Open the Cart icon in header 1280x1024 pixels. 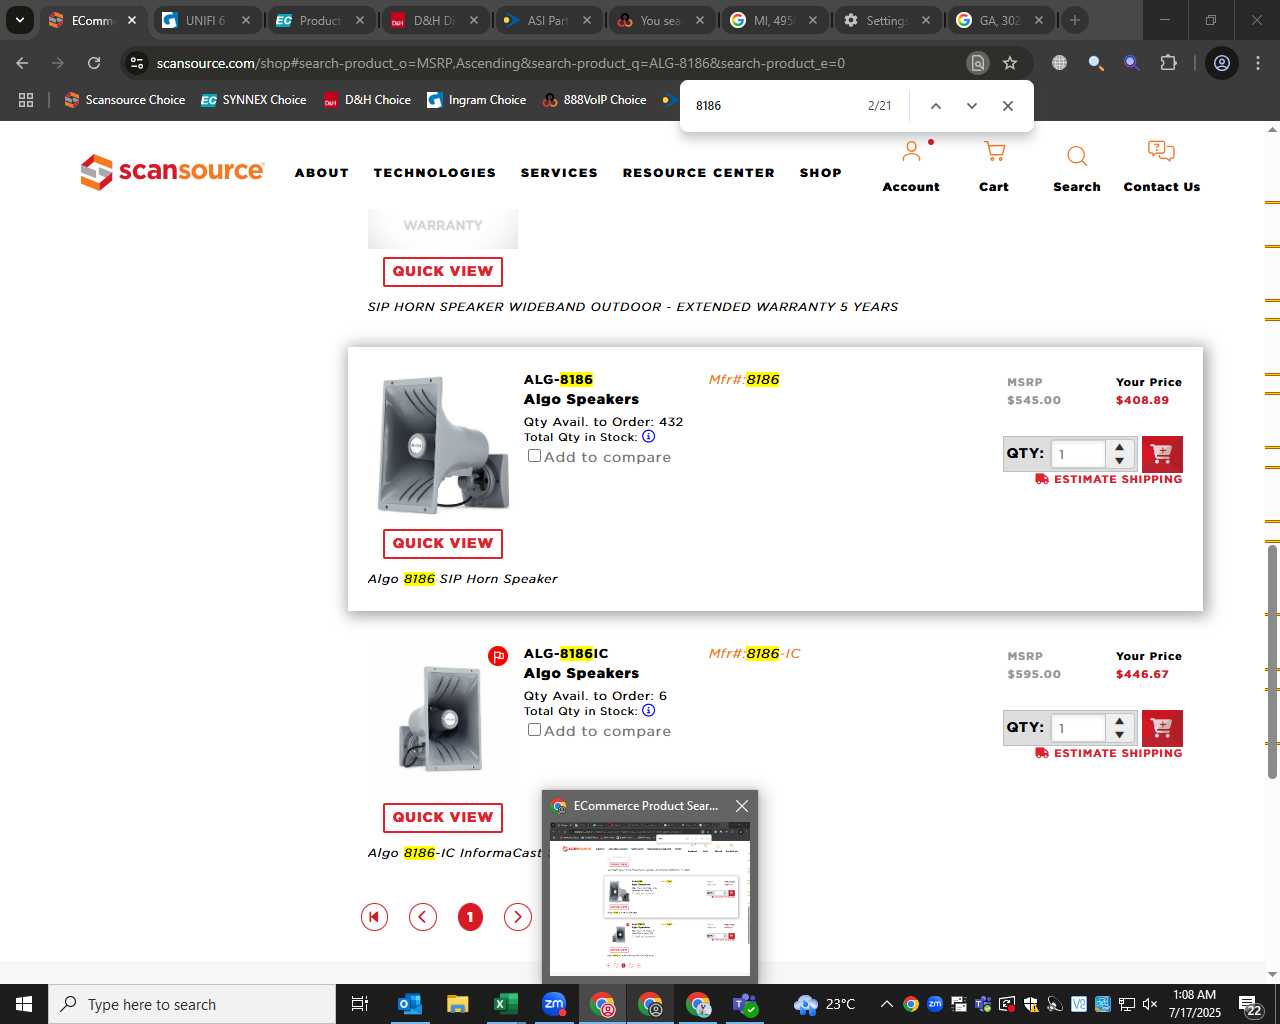click(994, 152)
